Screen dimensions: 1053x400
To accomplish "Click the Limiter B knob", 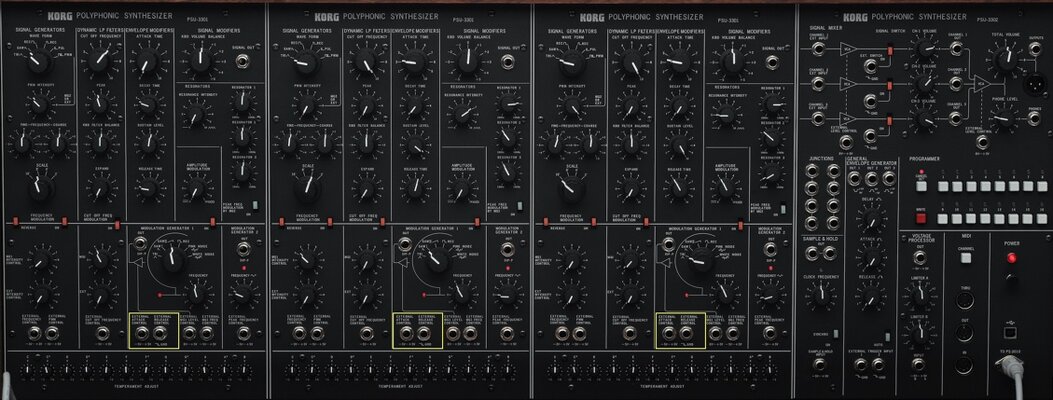I will tap(920, 334).
